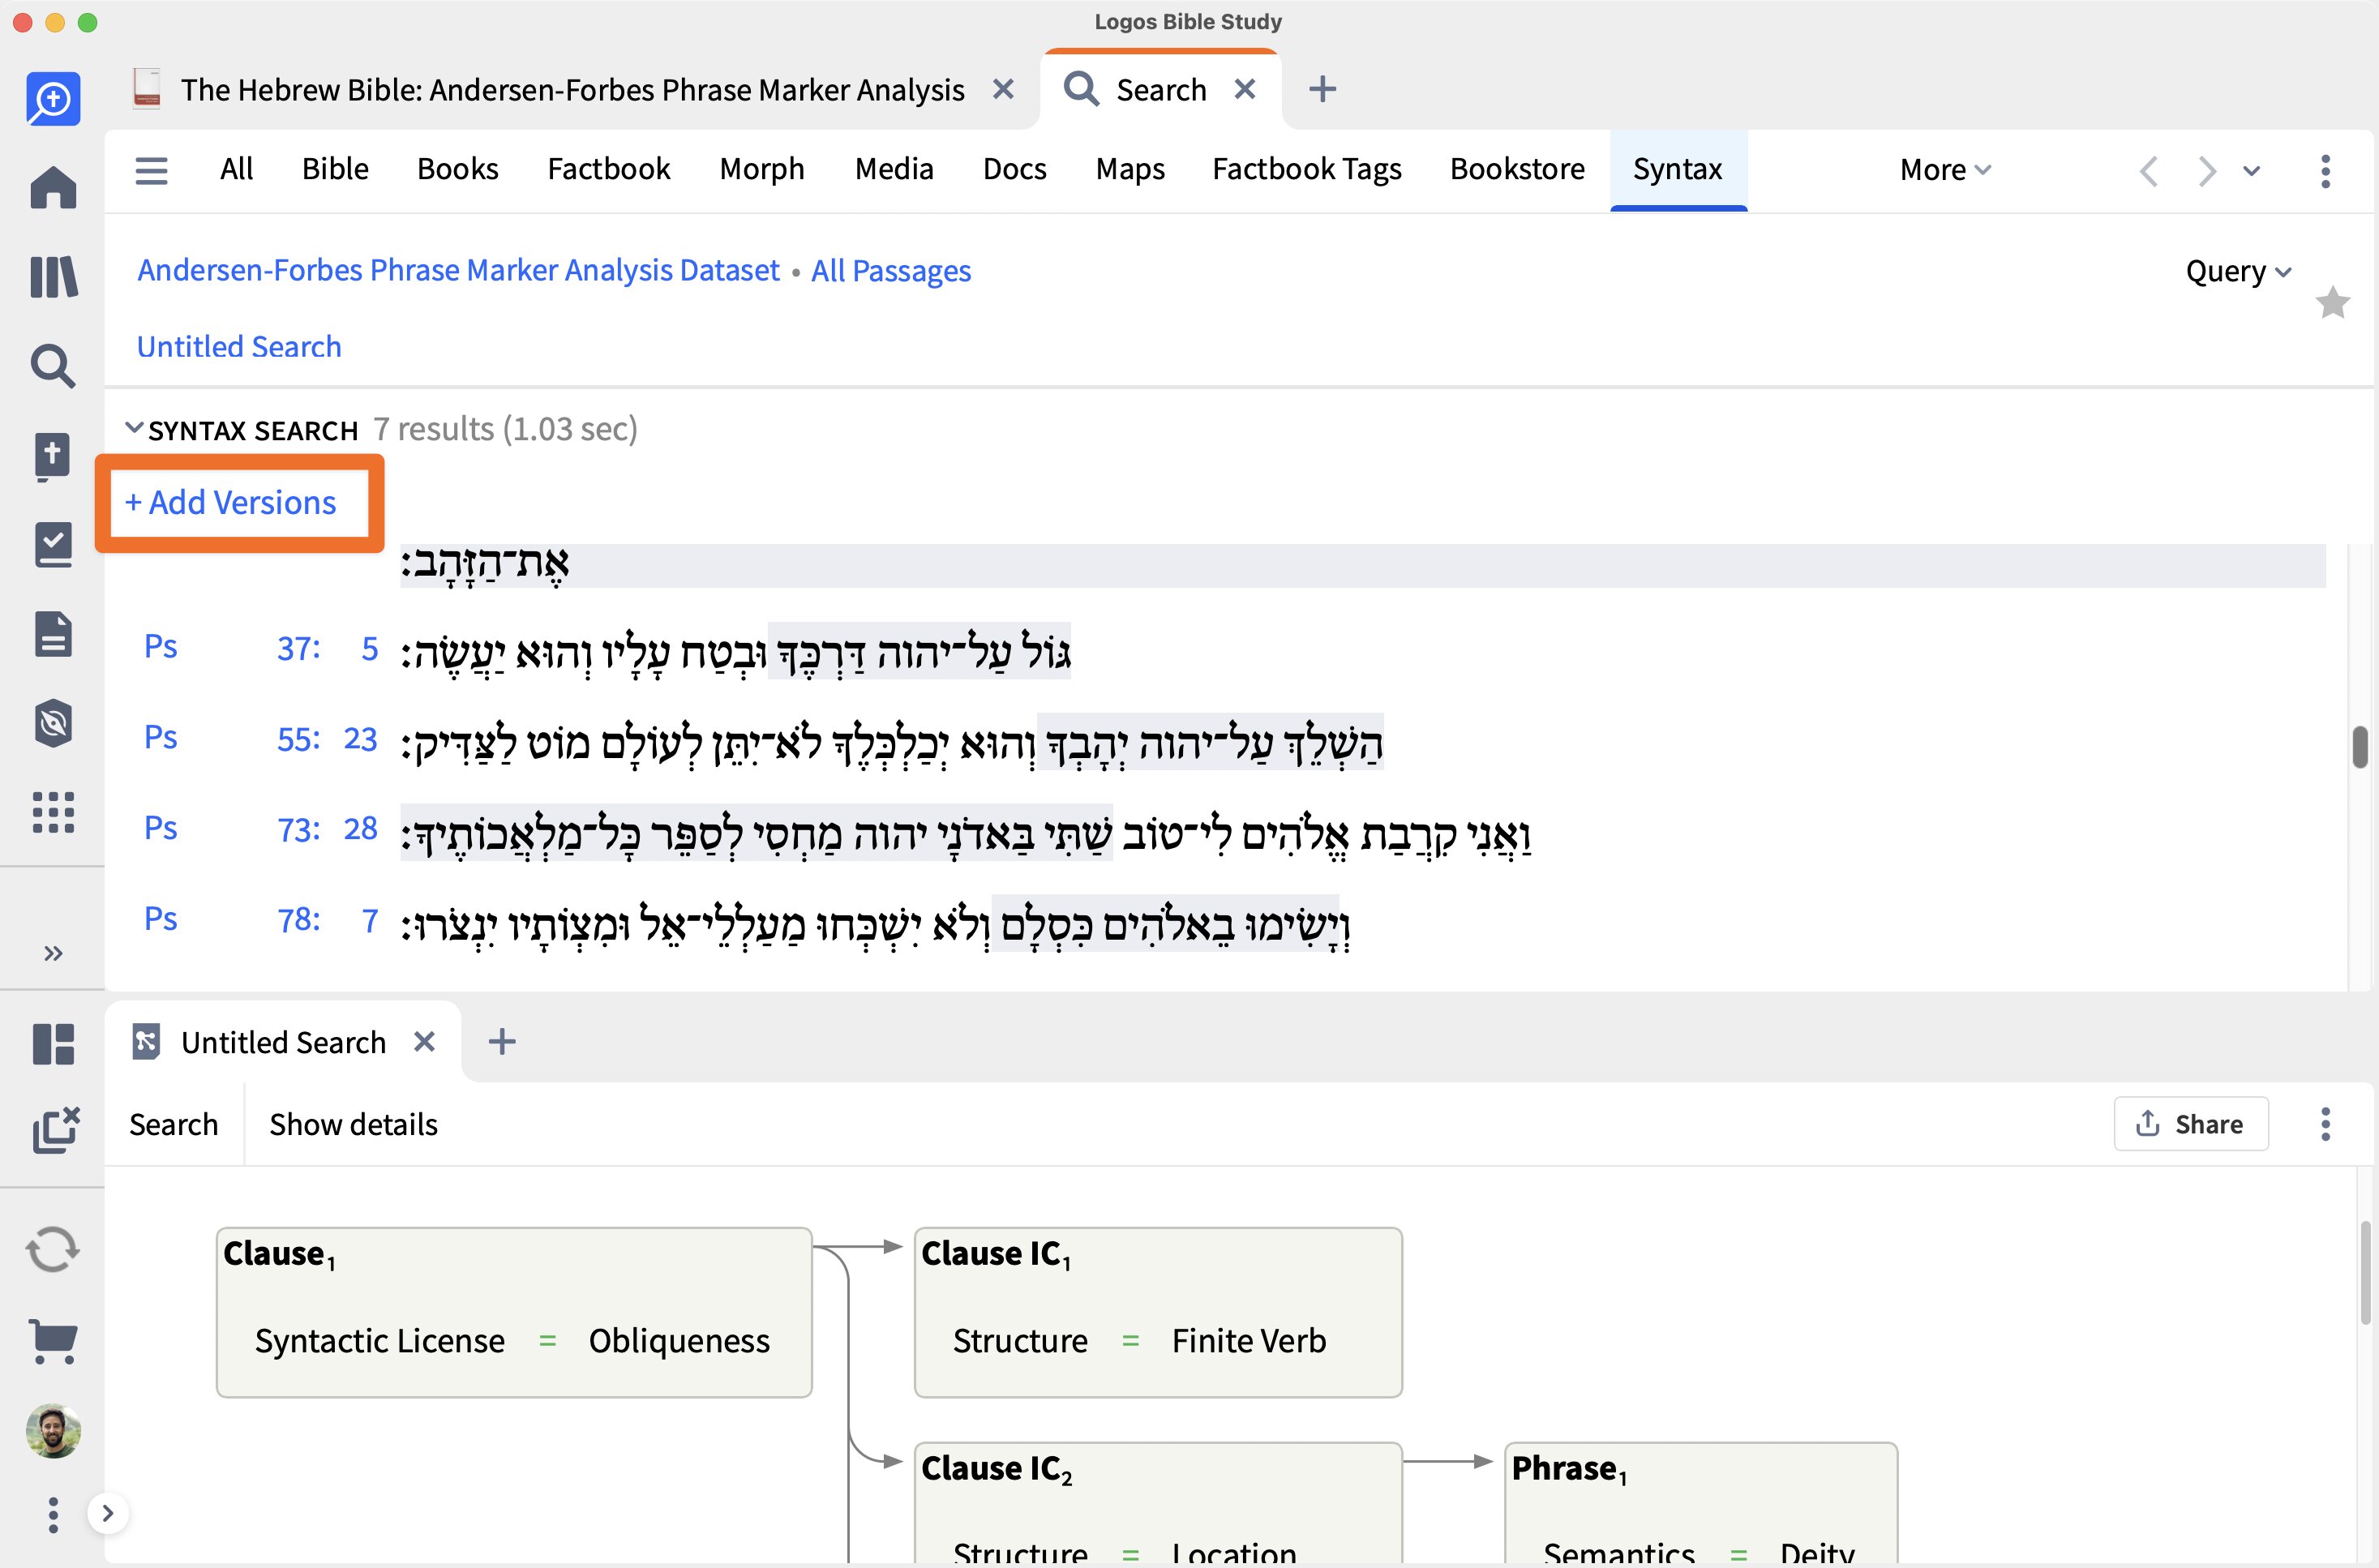
Task: Open Ps 55:23 result reference
Action: [260, 739]
